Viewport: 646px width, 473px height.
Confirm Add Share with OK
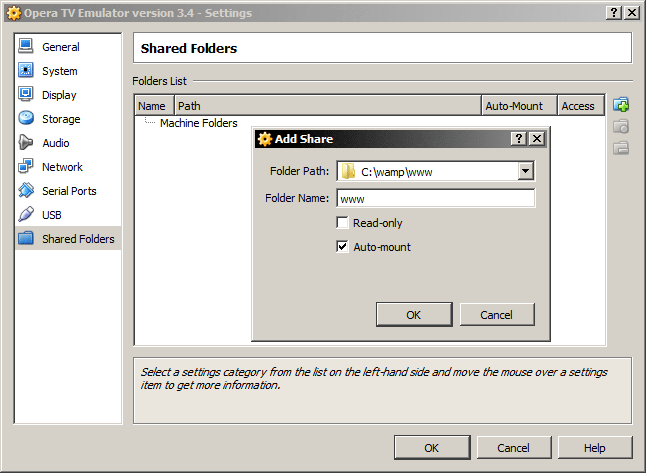pos(414,315)
